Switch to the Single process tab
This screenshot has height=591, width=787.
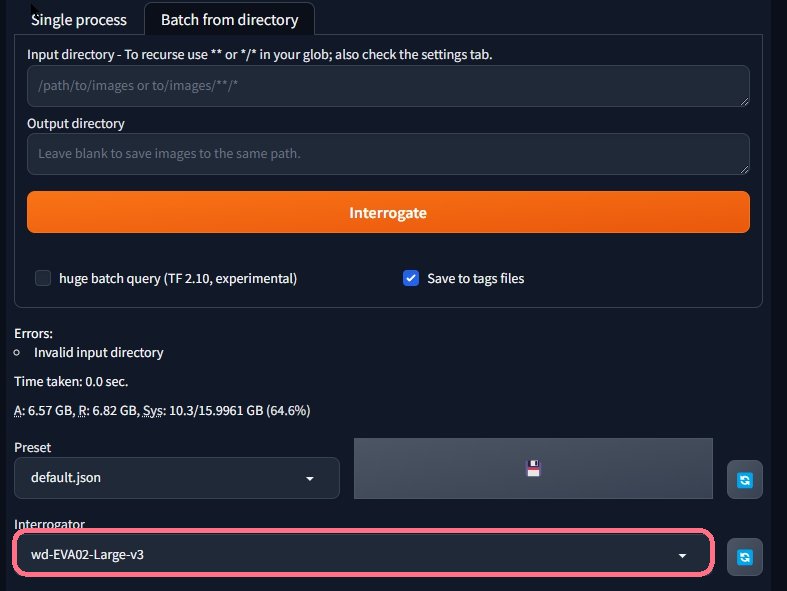tap(79, 19)
